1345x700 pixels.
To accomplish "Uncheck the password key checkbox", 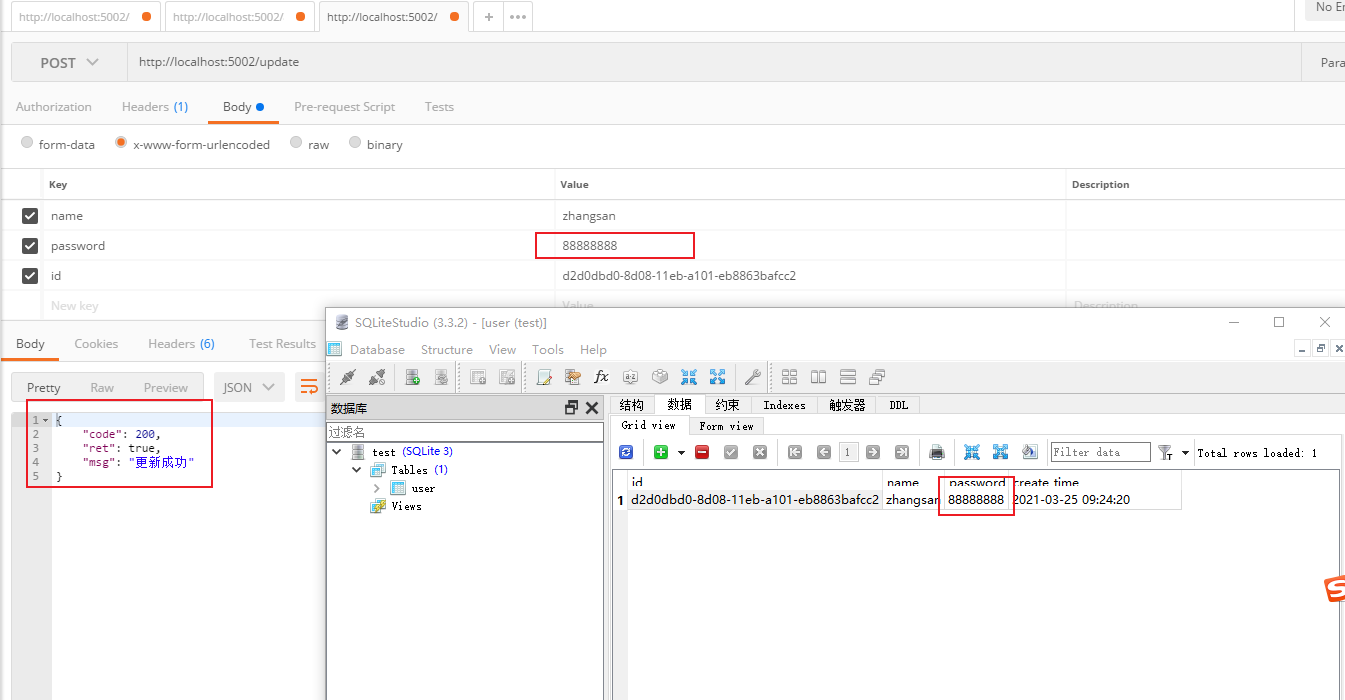I will [x=30, y=246].
